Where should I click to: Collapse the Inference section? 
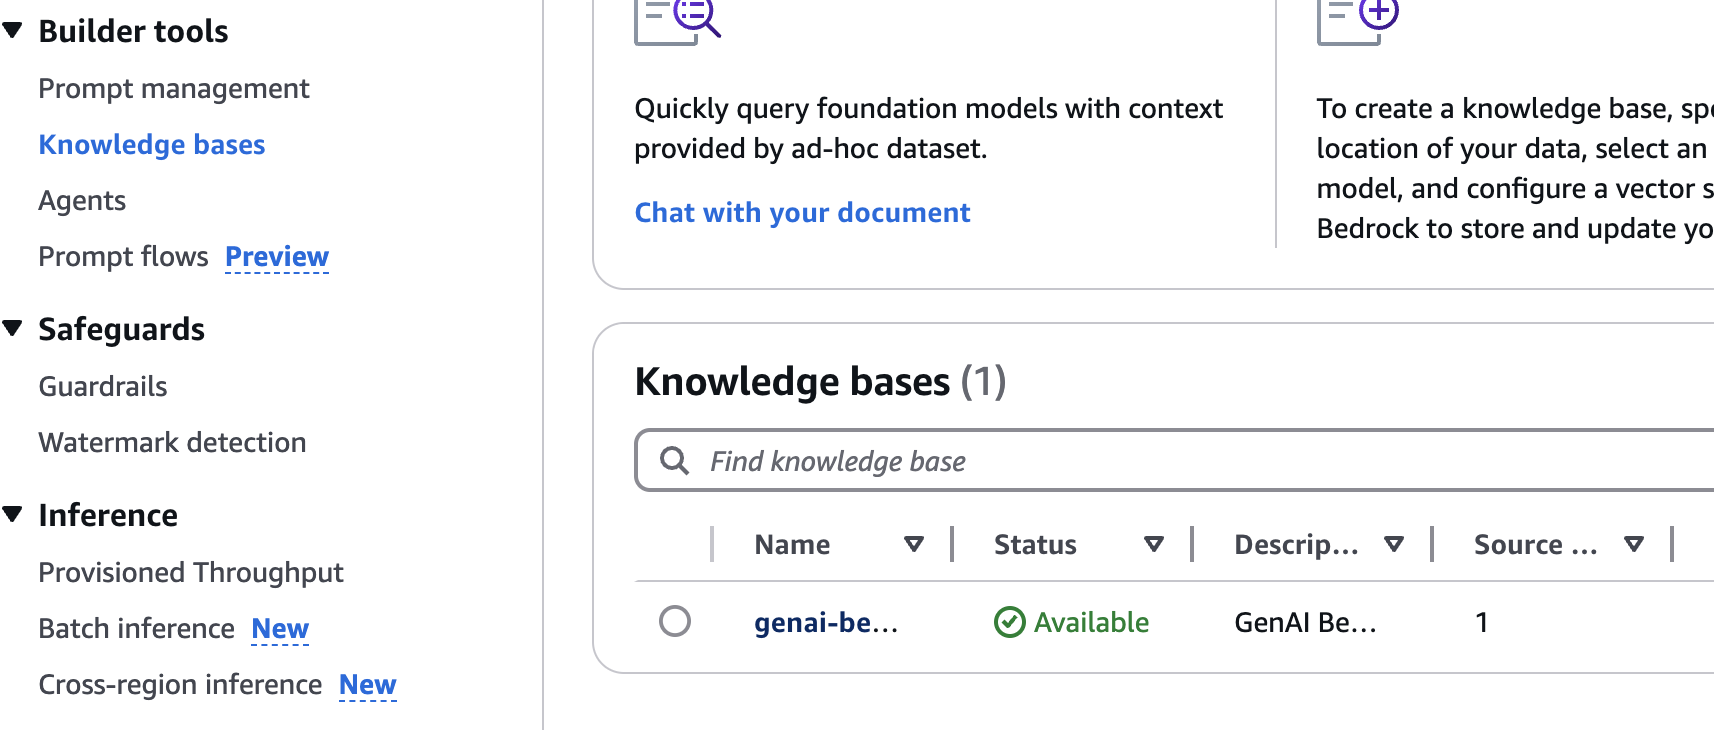(x=13, y=514)
